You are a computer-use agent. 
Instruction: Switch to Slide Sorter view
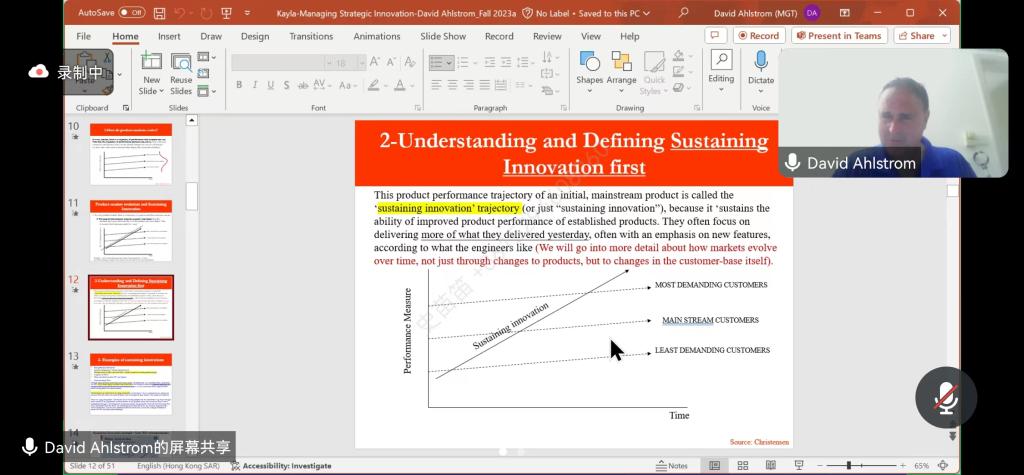(x=741, y=466)
